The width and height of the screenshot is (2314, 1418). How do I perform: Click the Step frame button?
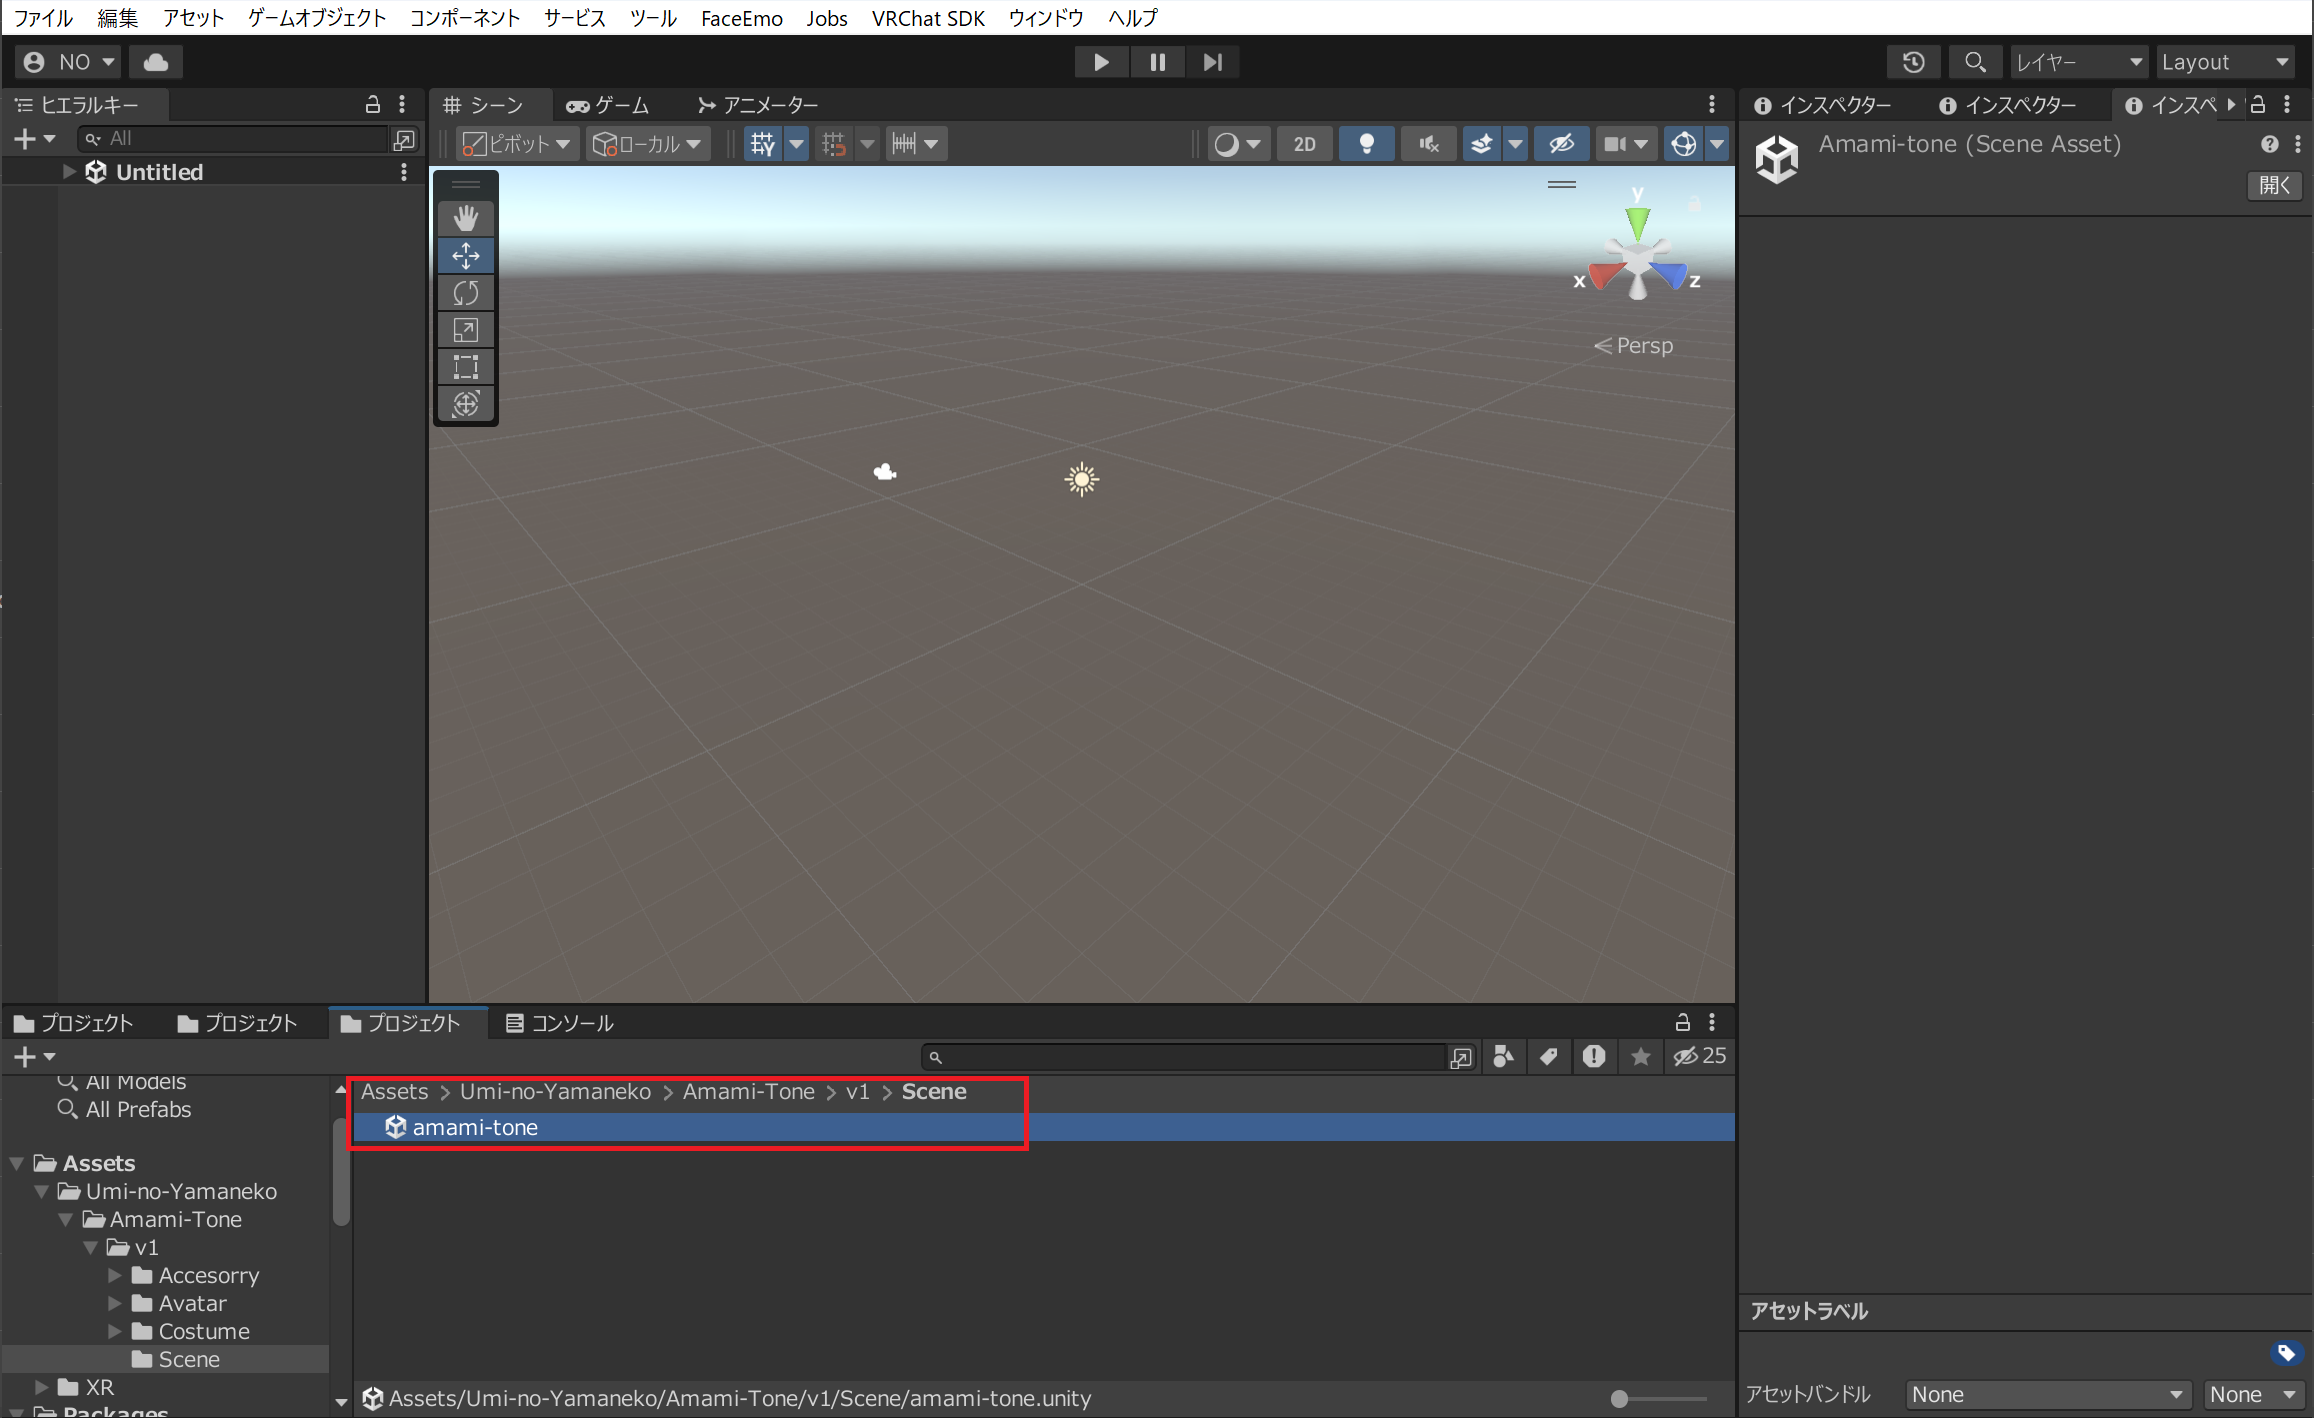tap(1213, 62)
